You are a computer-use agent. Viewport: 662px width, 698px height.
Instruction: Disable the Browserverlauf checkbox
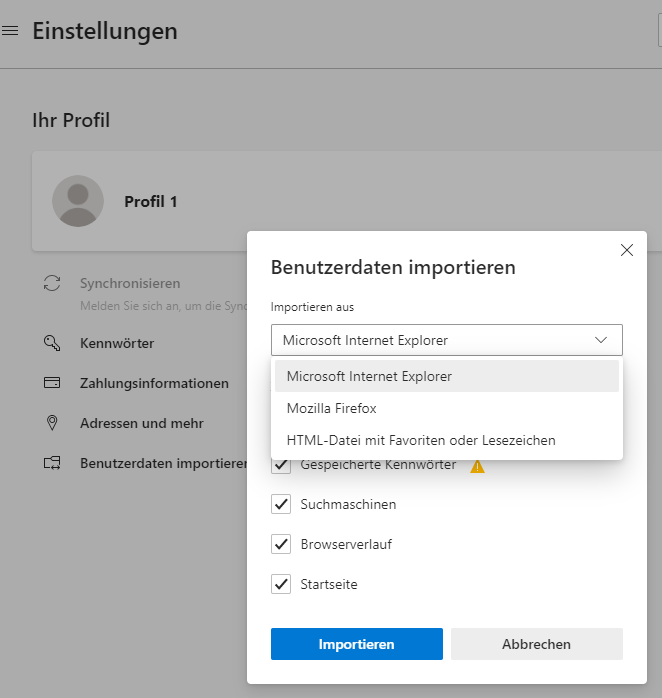281,544
